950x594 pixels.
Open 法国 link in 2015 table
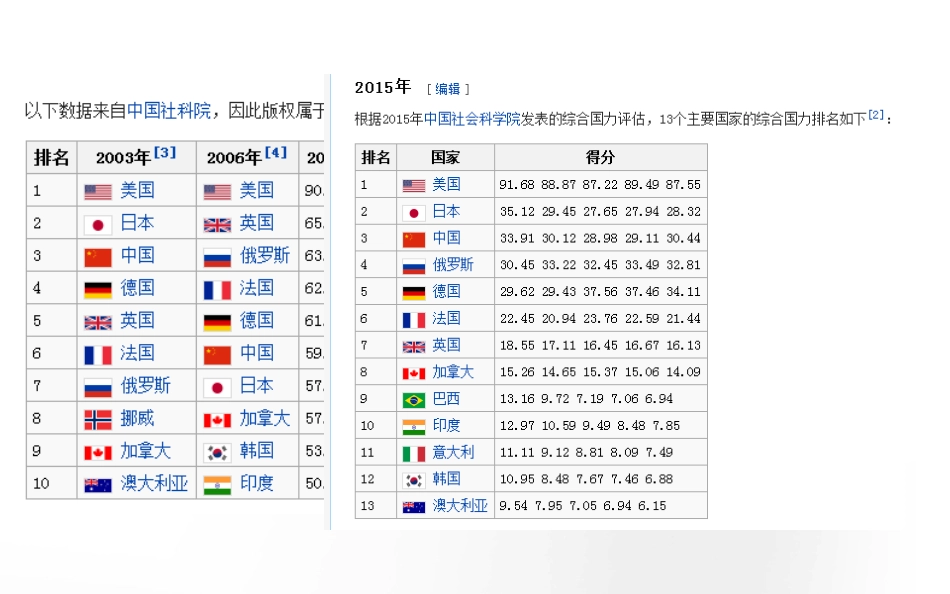(447, 318)
